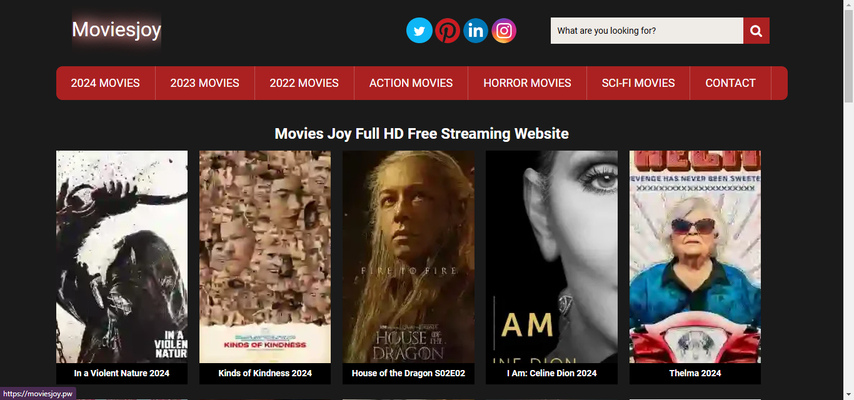Browse the HORROR MOVIES category

527,83
